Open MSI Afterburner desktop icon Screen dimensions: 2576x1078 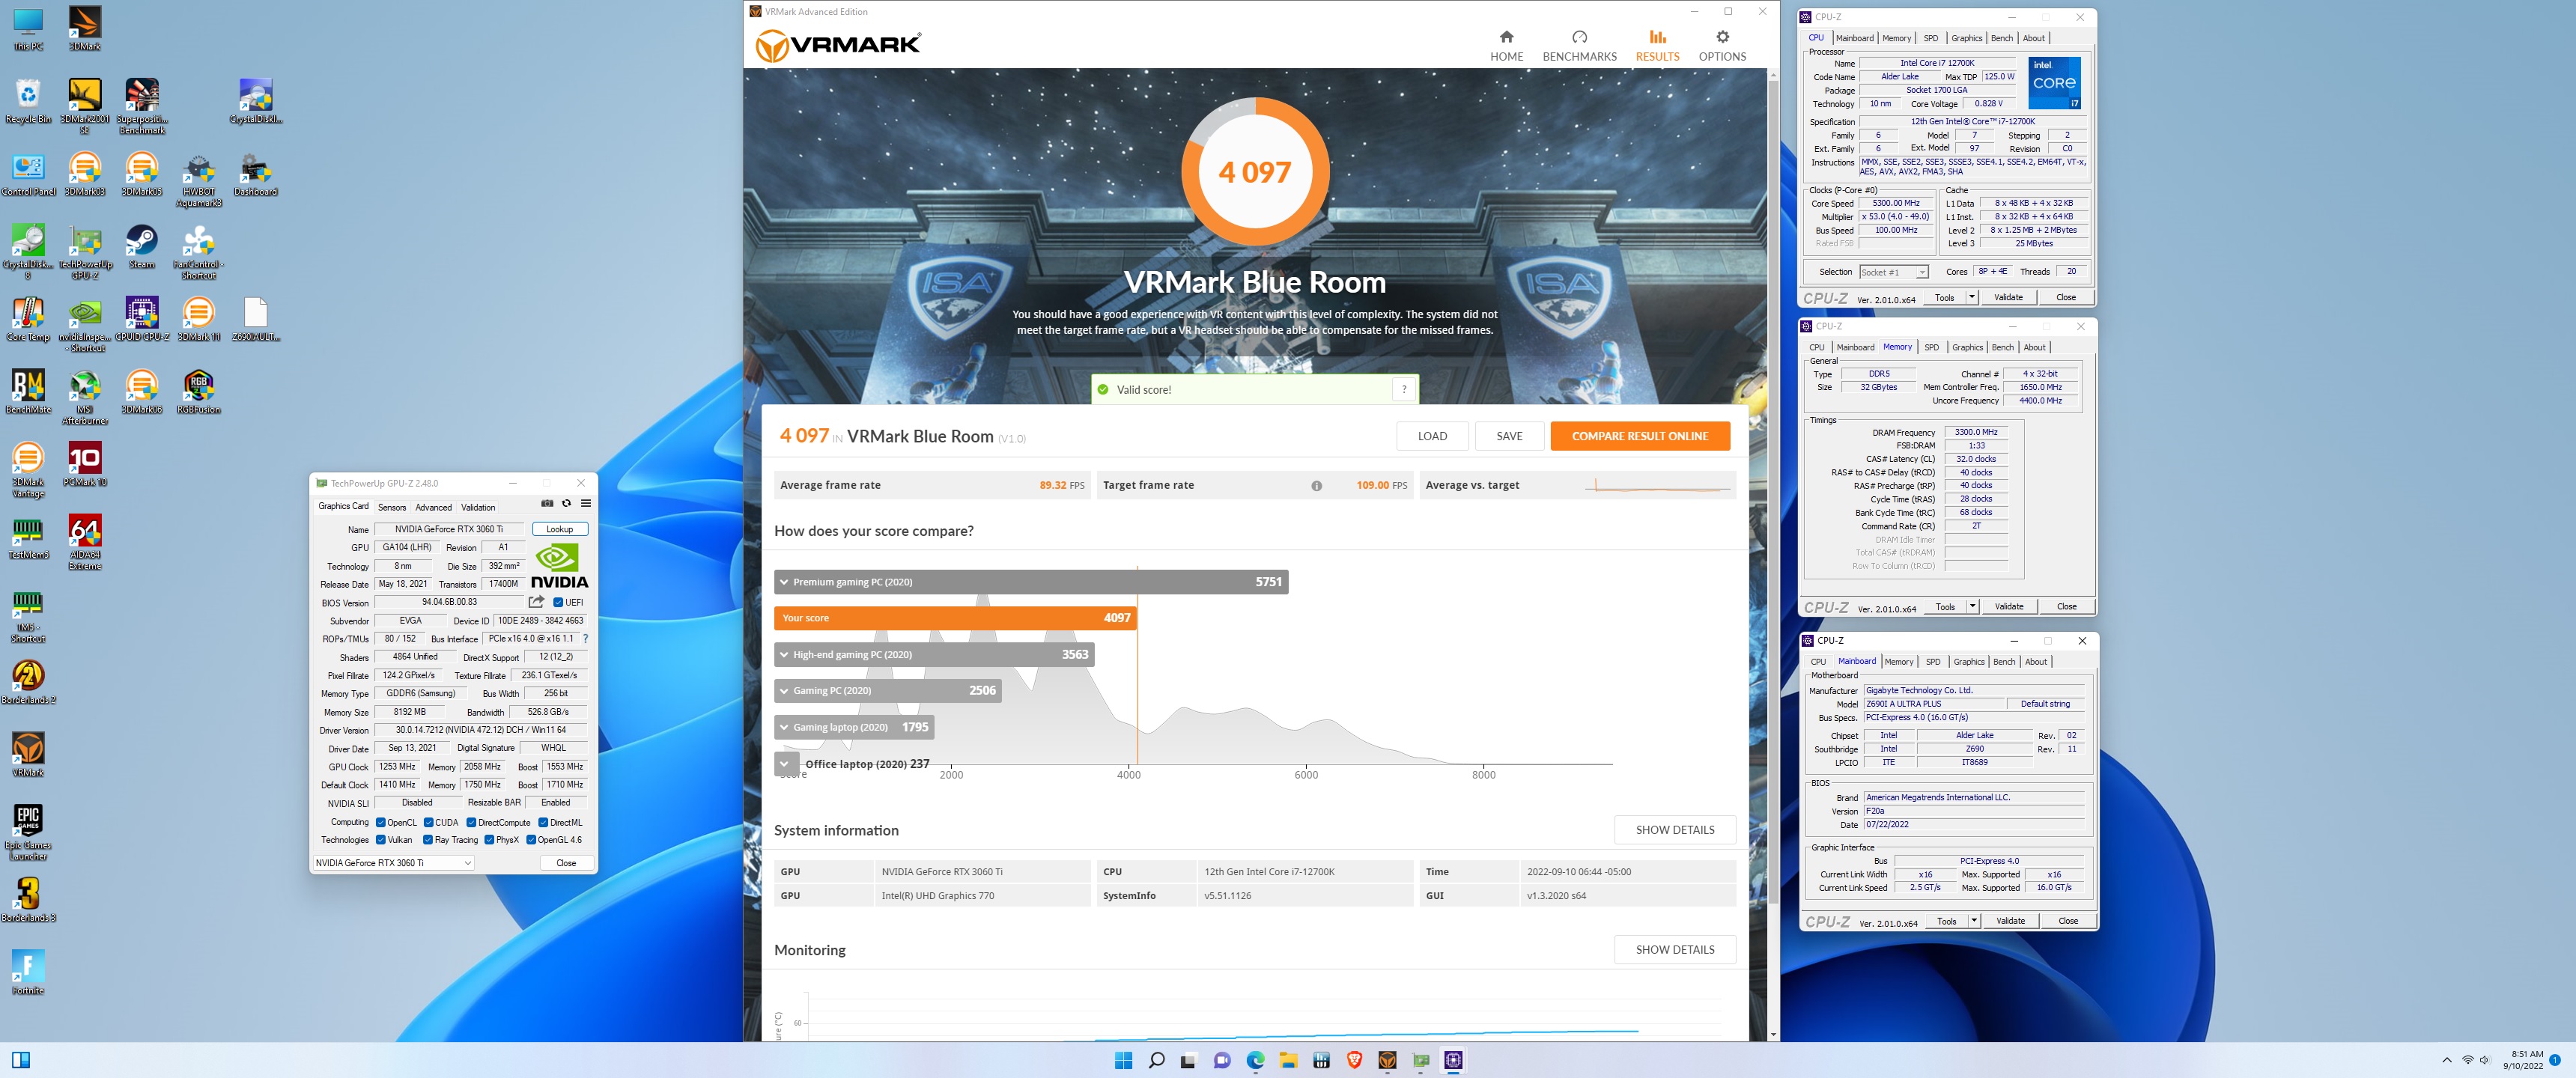tap(85, 397)
